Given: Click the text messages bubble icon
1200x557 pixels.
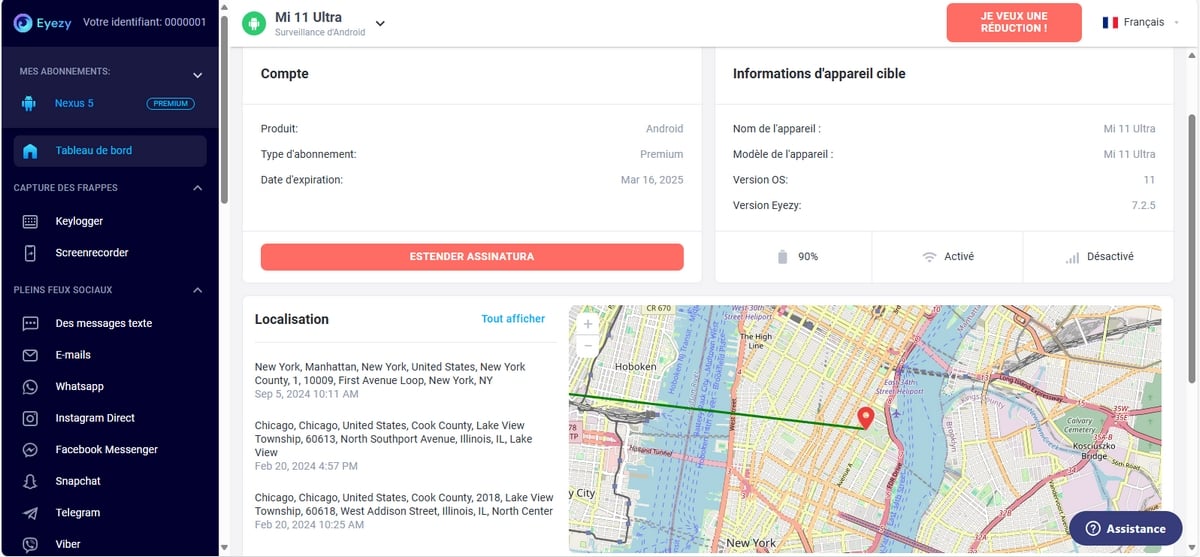Looking at the screenshot, I should point(30,324).
